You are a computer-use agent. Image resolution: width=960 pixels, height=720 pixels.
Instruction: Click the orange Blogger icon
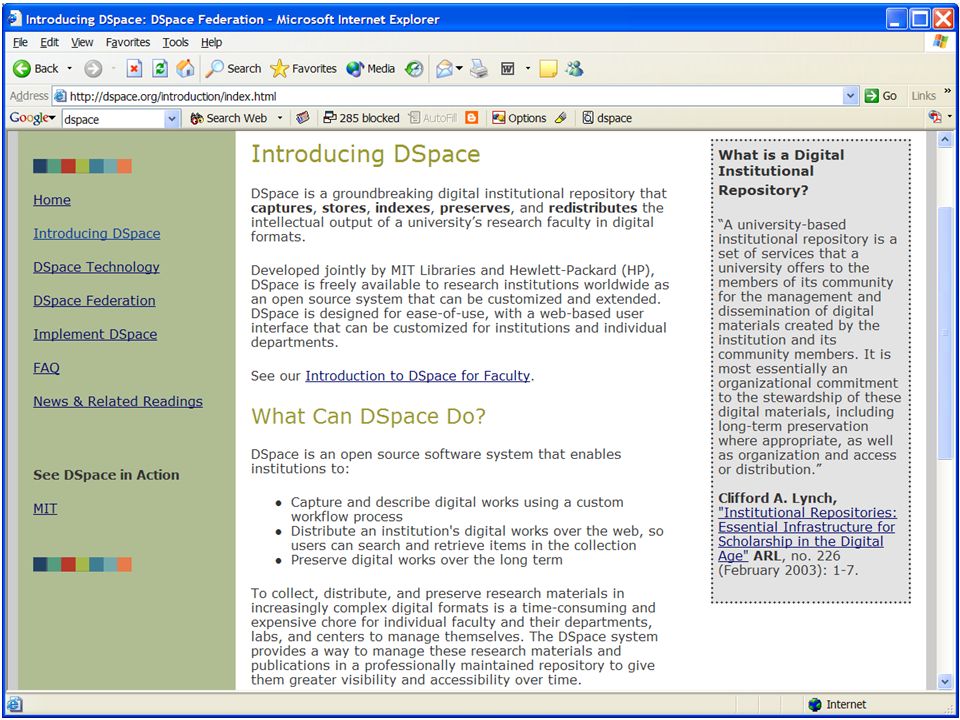coord(471,118)
